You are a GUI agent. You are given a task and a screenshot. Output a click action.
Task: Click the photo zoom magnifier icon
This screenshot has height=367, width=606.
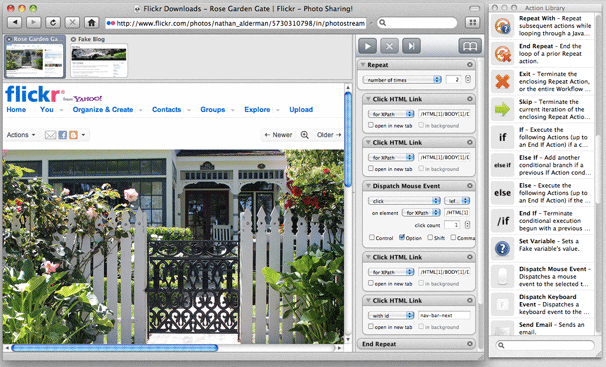pos(305,135)
